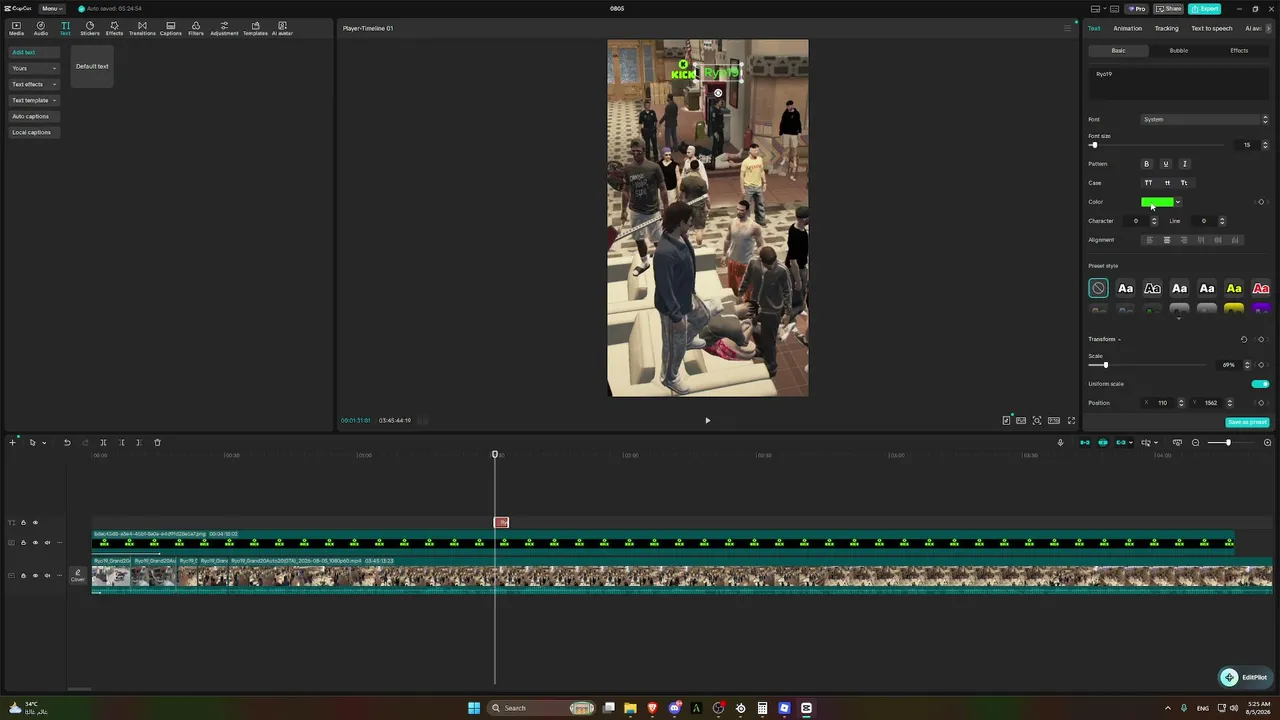The height and width of the screenshot is (720, 1280).
Task: Click the Pro upgrade button
Action: (x=1136, y=9)
